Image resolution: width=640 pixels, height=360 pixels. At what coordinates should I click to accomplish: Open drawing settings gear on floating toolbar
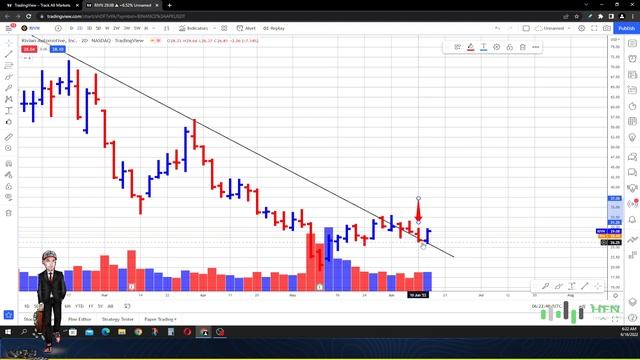pyautogui.click(x=497, y=47)
